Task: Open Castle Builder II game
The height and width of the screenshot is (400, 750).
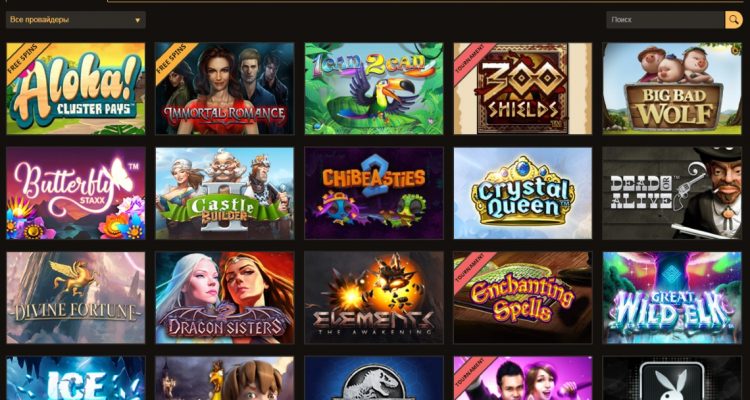Action: (225, 193)
